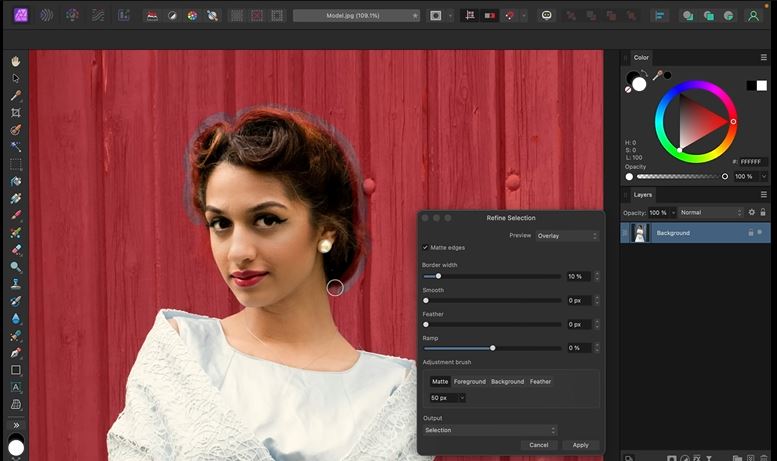Click the Assistant speech-bubble icon

point(547,15)
